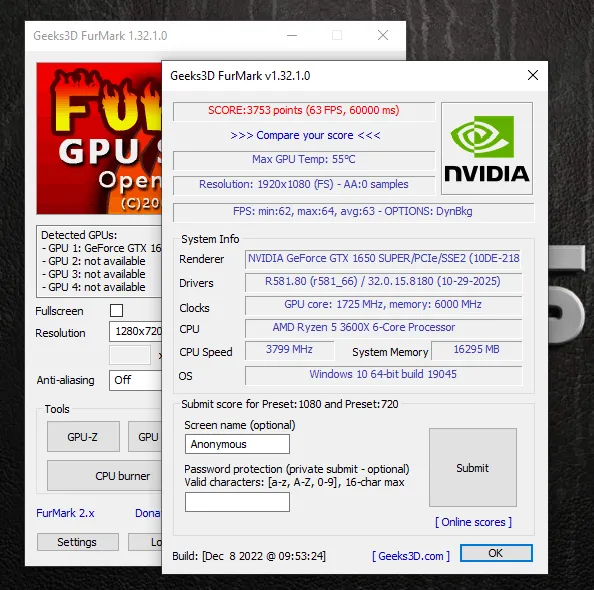Click the Build: [Dec 8 2022 @ 09:53:24] text
Image resolution: width=594 pixels, height=590 pixels.
point(249,556)
